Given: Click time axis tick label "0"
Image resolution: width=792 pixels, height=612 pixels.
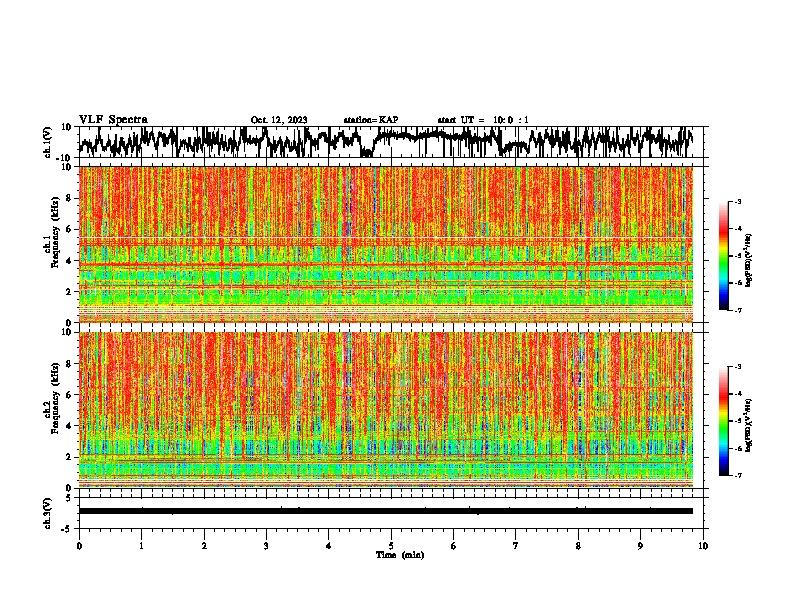Looking at the screenshot, I should (x=79, y=546).
